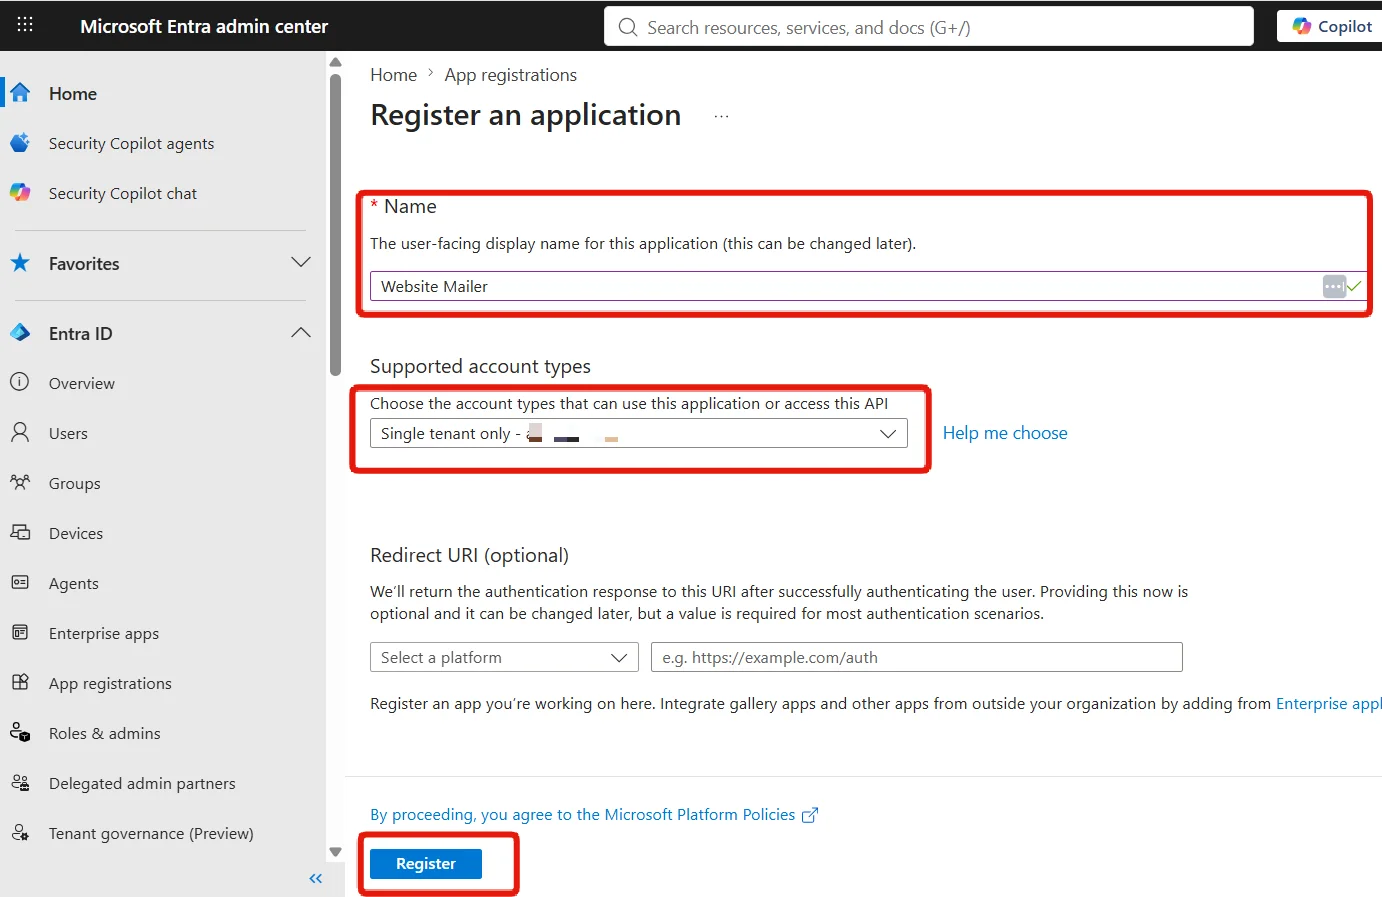Image resolution: width=1382 pixels, height=897 pixels.
Task: Follow the Enterprise applications link
Action: click(1328, 703)
